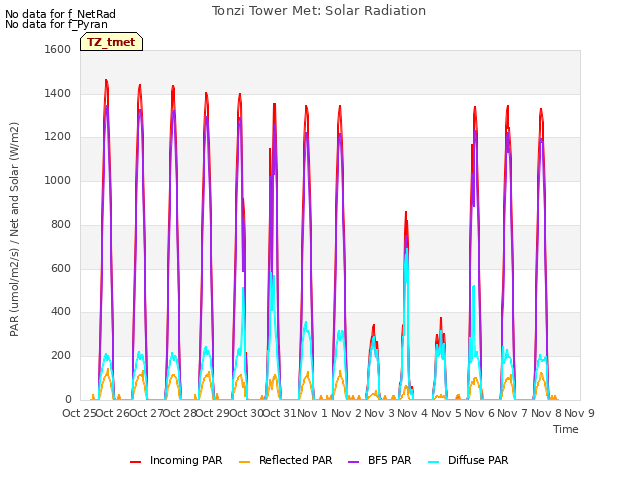Click the low Nov 2 peak near 340
Image resolution: width=640 pixels, height=480 pixels.
(x=373, y=326)
